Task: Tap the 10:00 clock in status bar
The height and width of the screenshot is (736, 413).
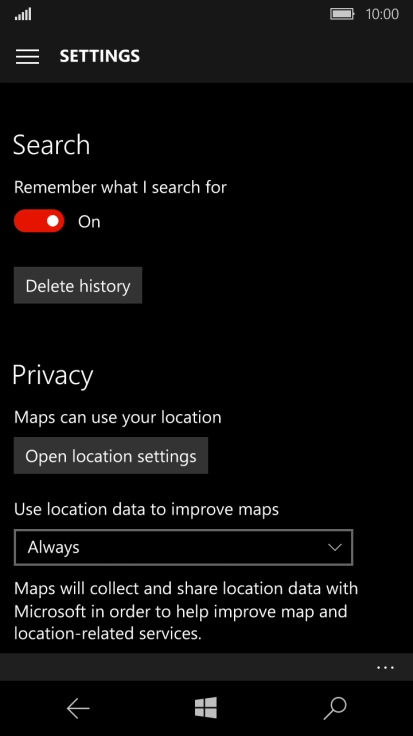Action: coord(382,14)
